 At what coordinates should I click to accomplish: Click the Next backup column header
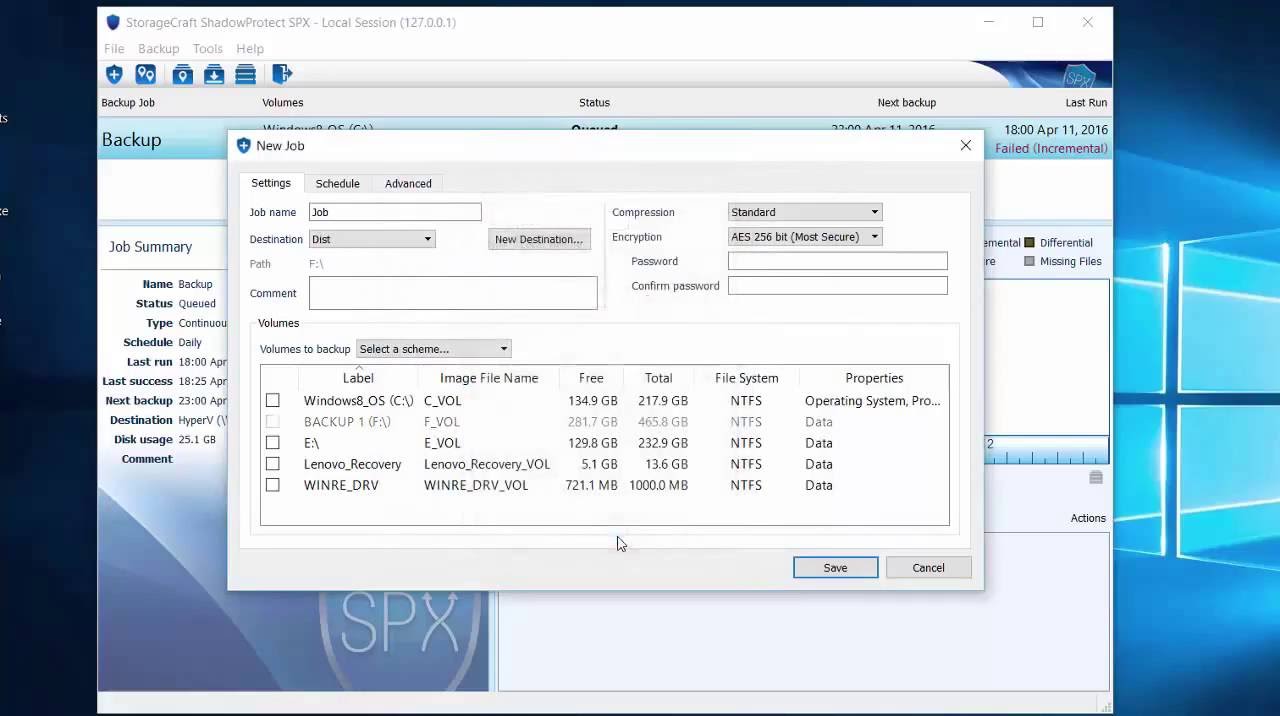point(906,103)
